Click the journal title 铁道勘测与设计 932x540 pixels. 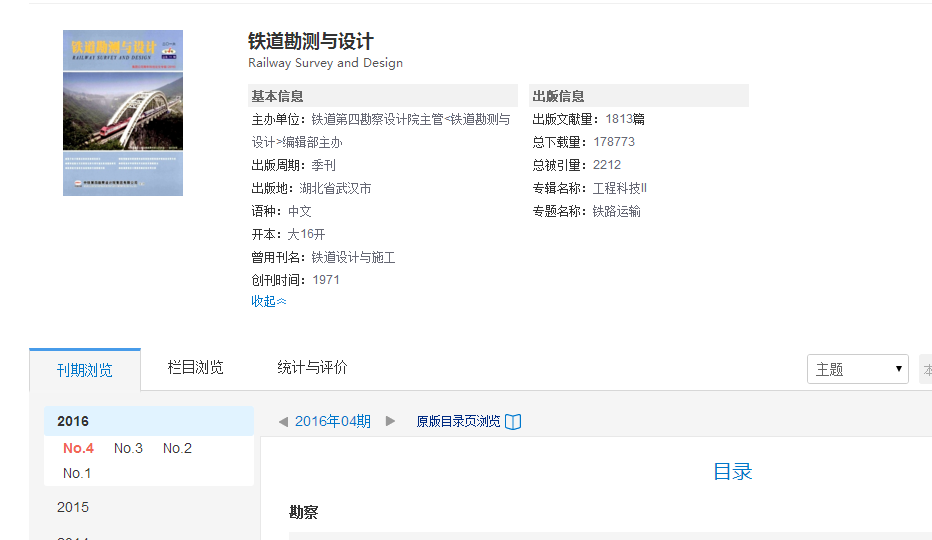pos(311,41)
